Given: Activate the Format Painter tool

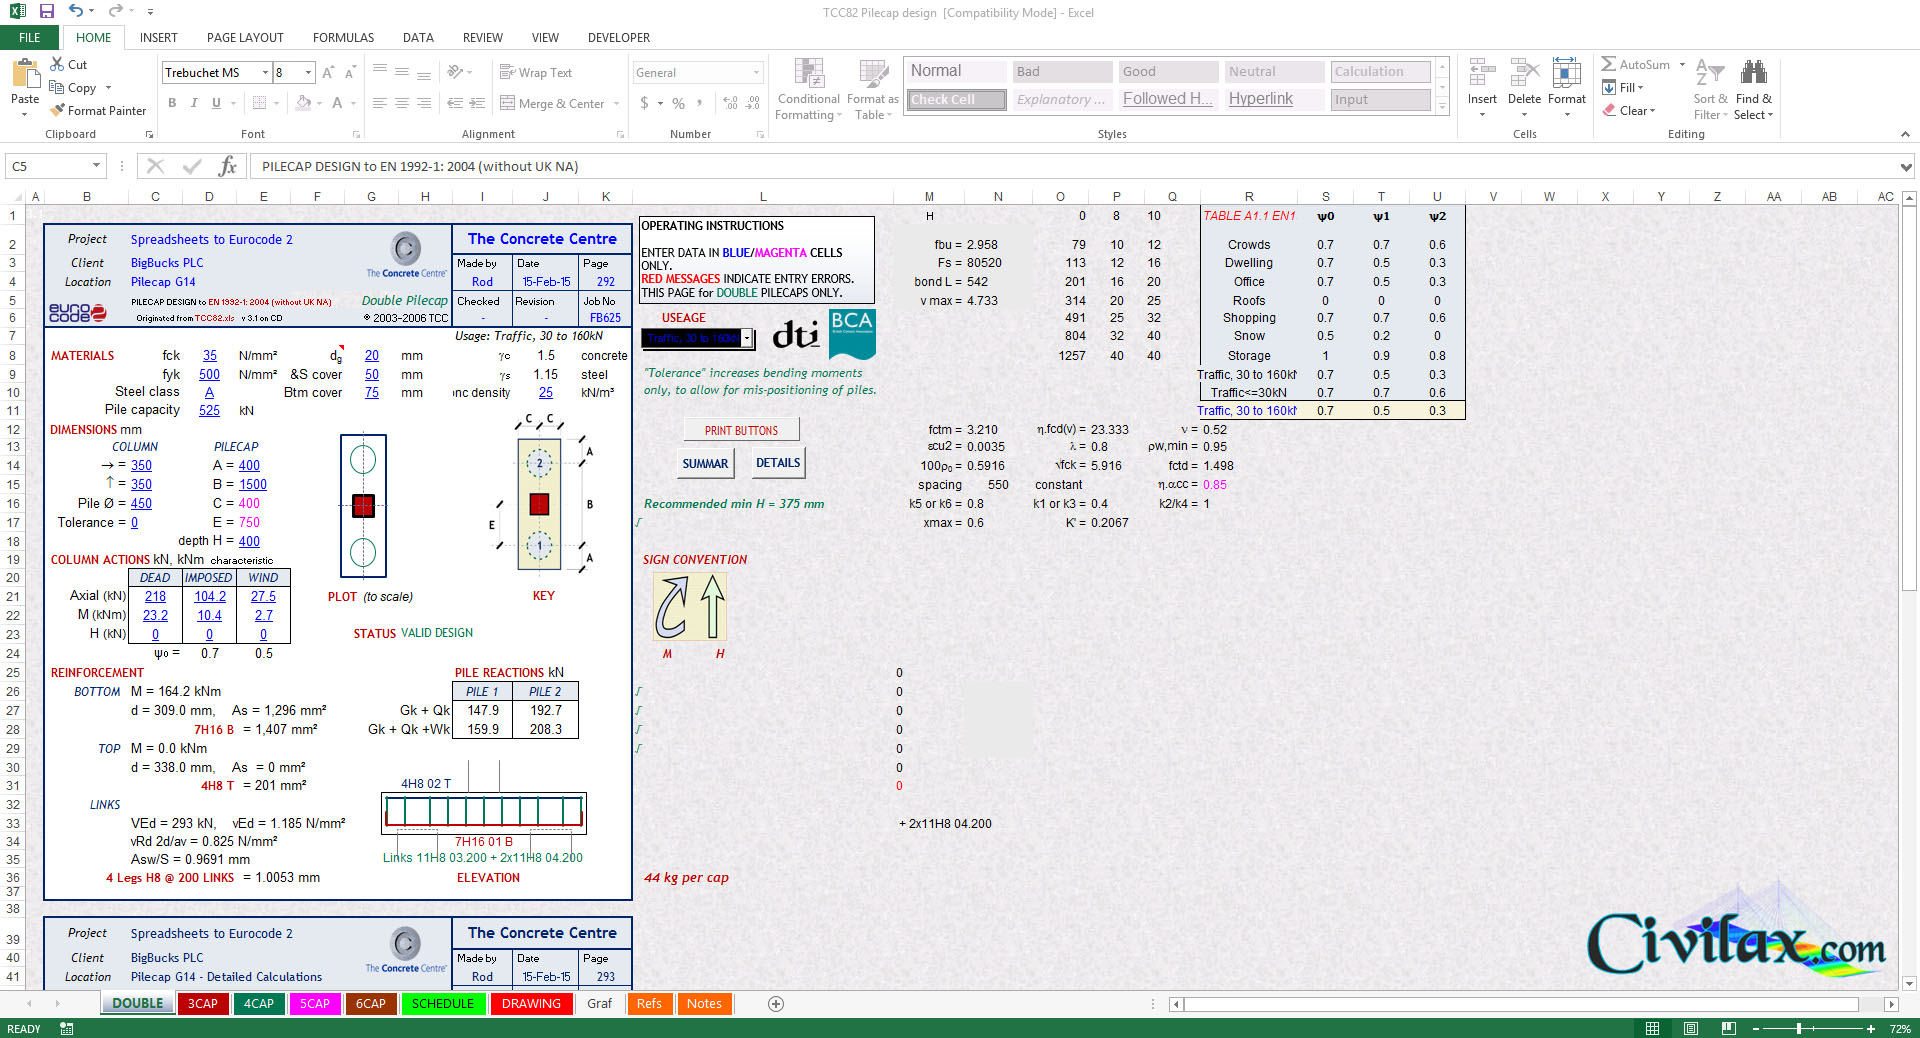Looking at the screenshot, I should (x=98, y=110).
